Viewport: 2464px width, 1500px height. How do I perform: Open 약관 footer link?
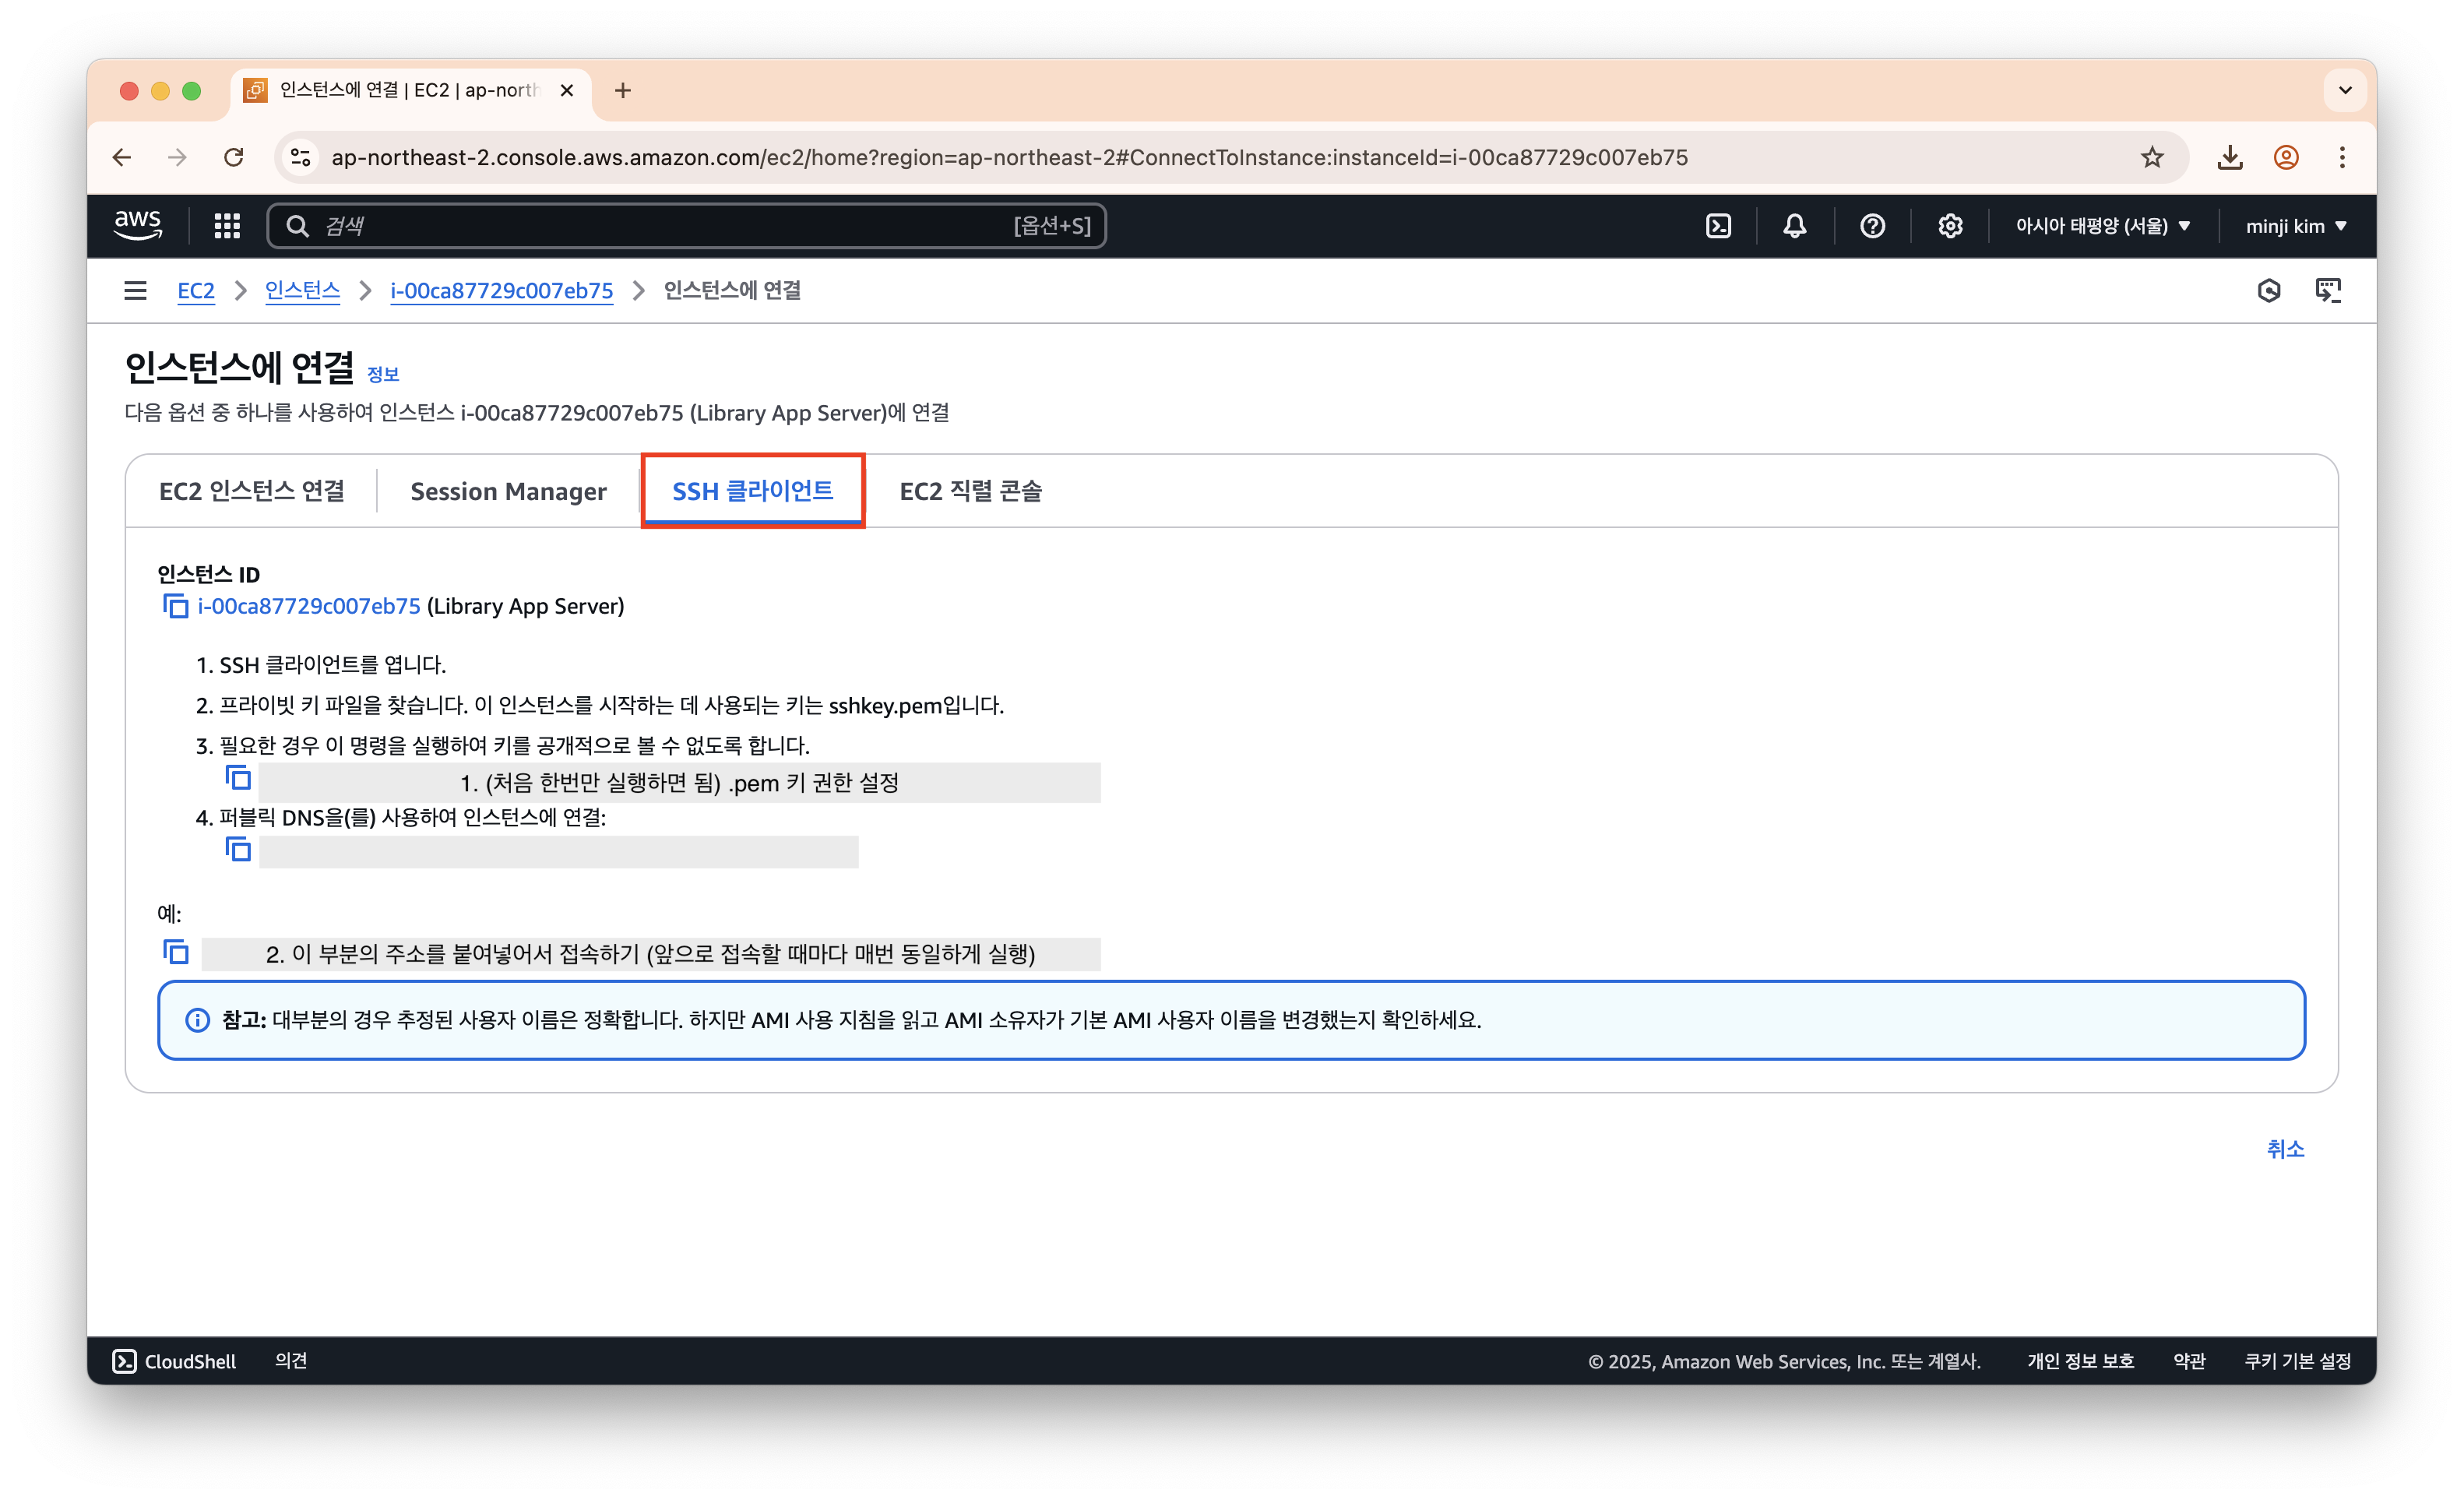click(x=2189, y=1361)
